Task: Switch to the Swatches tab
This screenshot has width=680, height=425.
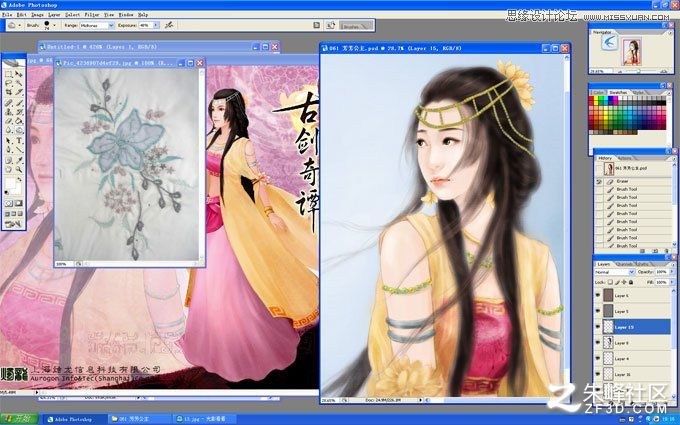Action: pos(618,92)
